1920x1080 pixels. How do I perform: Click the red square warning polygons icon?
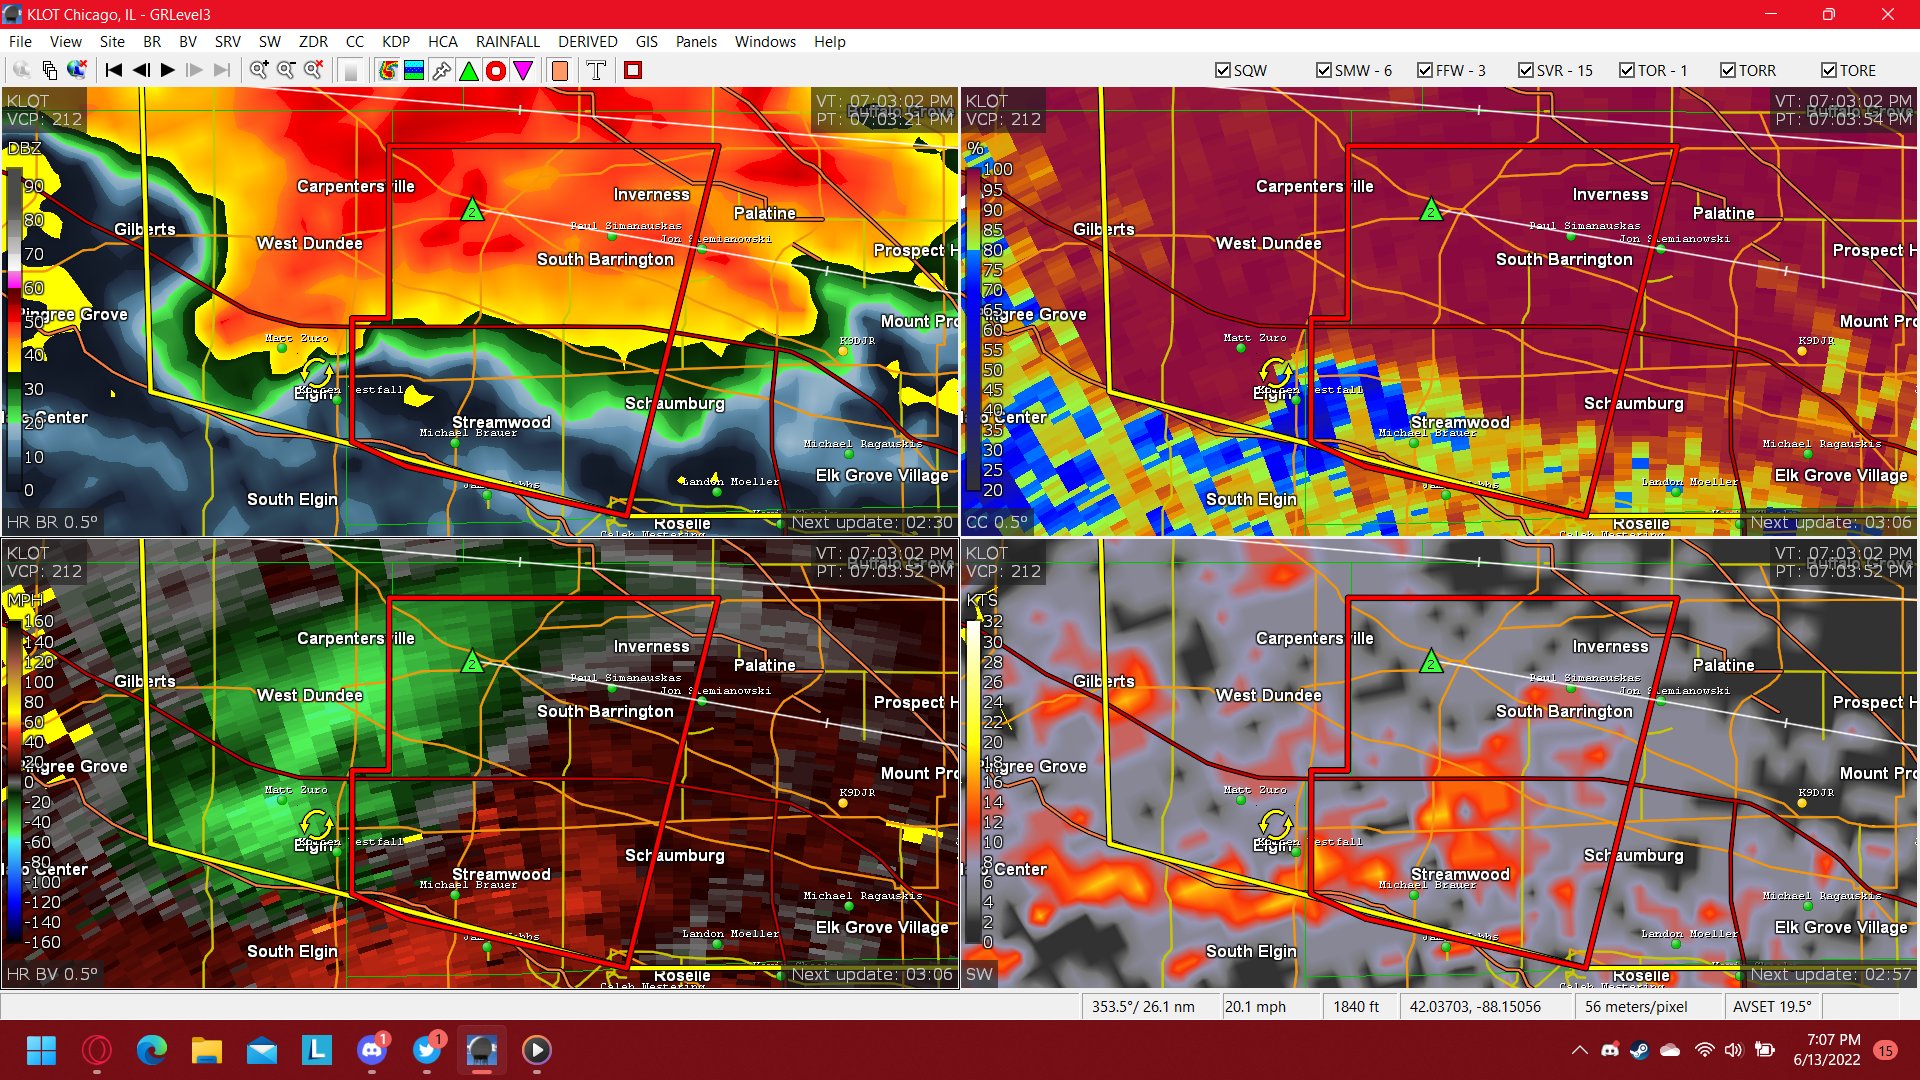click(x=631, y=70)
